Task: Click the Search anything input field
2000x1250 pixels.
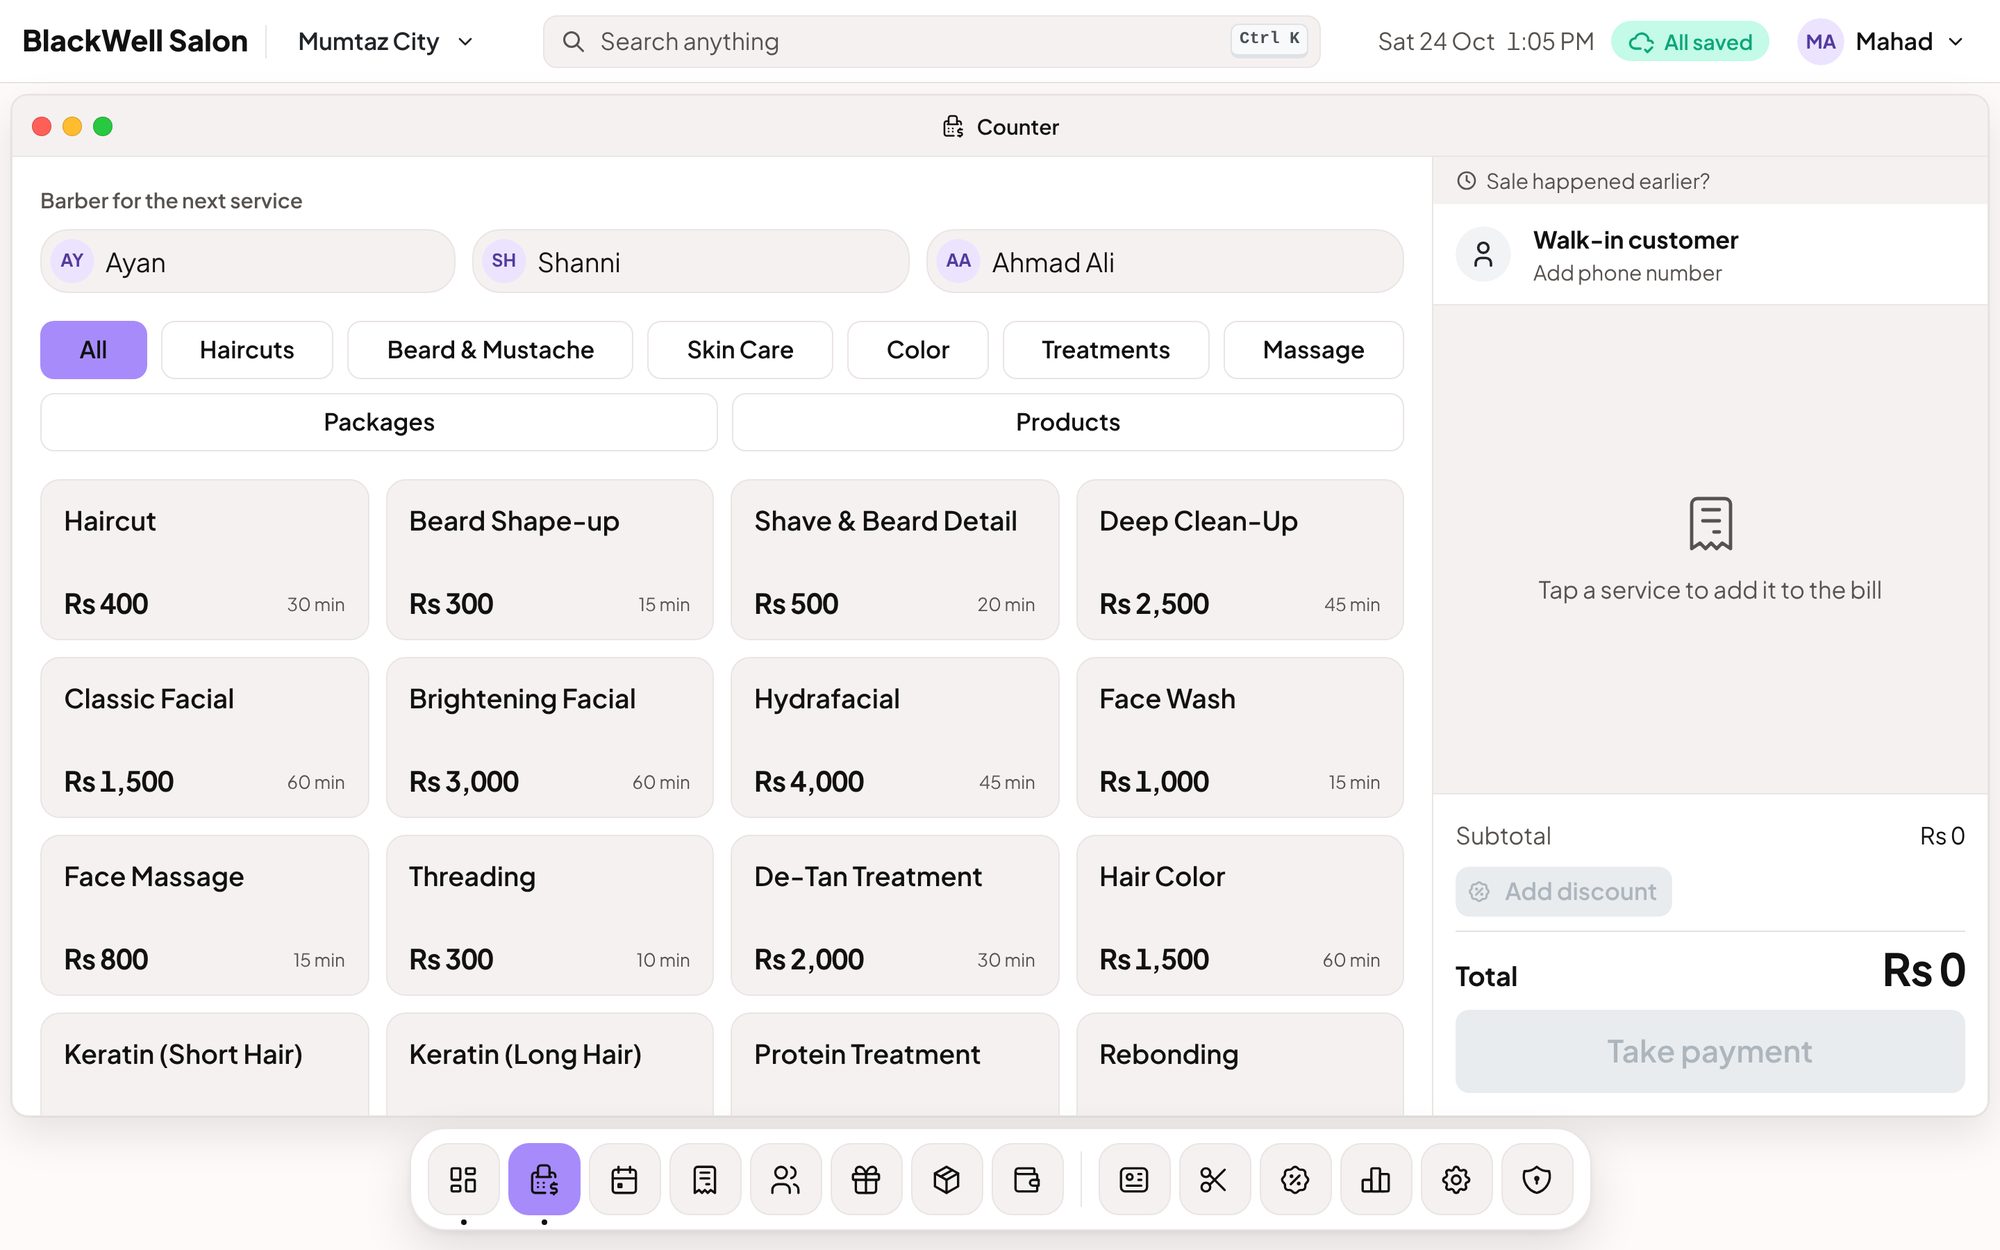Action: [931, 41]
